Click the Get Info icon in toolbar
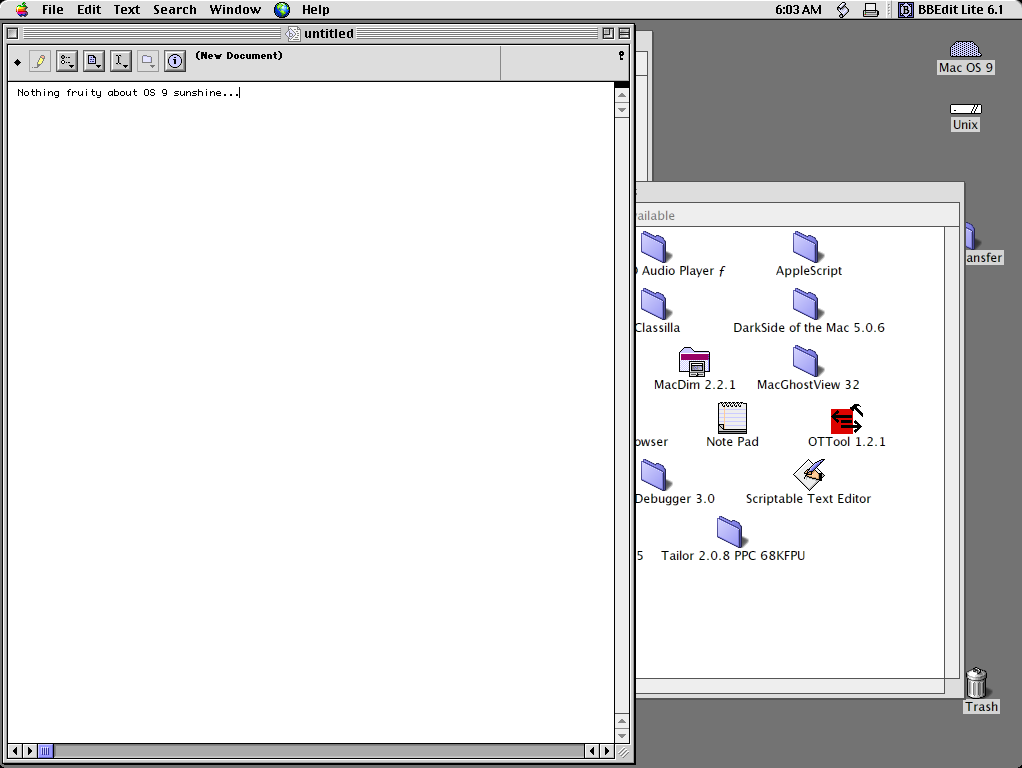Viewport: 1022px width, 768px height. click(x=175, y=61)
